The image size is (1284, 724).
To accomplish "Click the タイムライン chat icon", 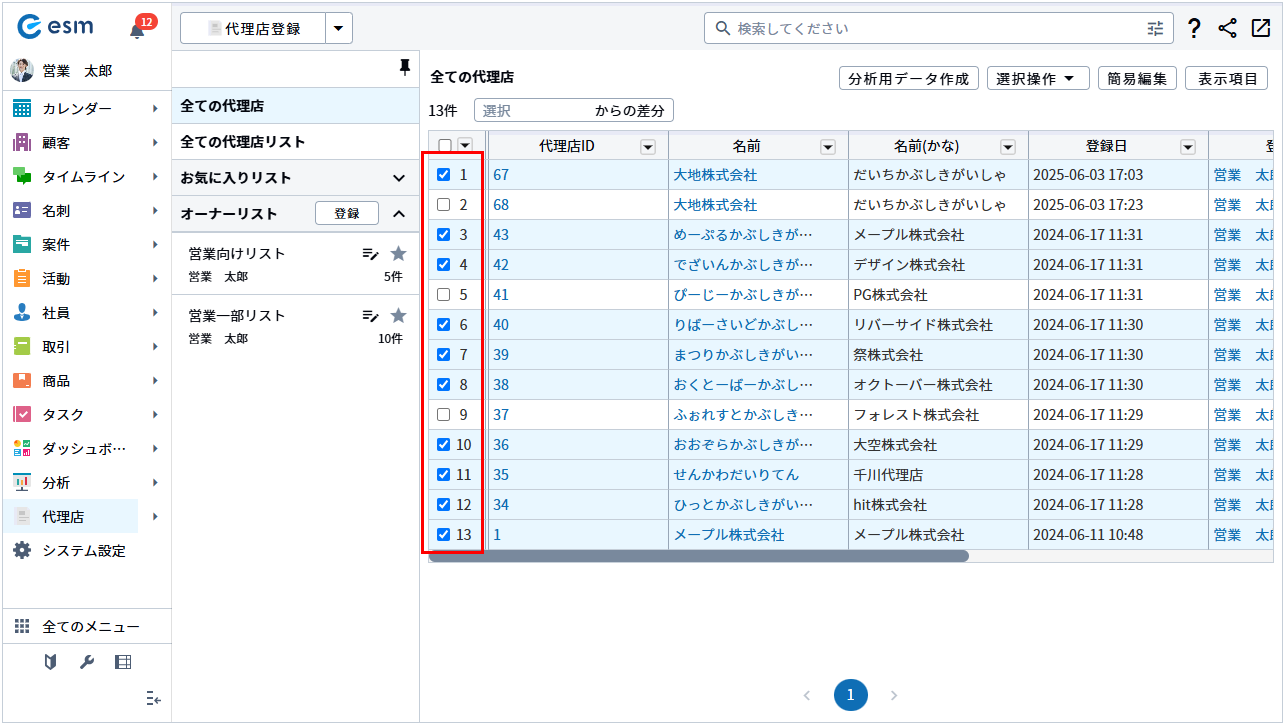I will [x=22, y=176].
